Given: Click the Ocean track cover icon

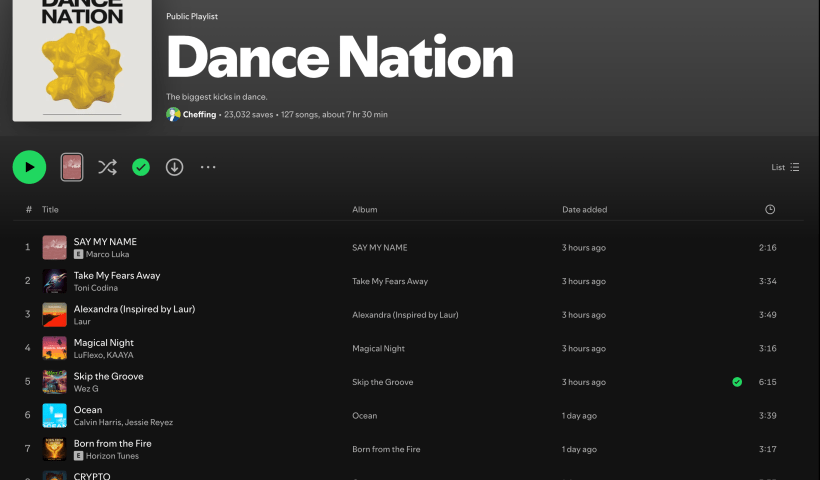Looking at the screenshot, I should pyautogui.click(x=55, y=416).
